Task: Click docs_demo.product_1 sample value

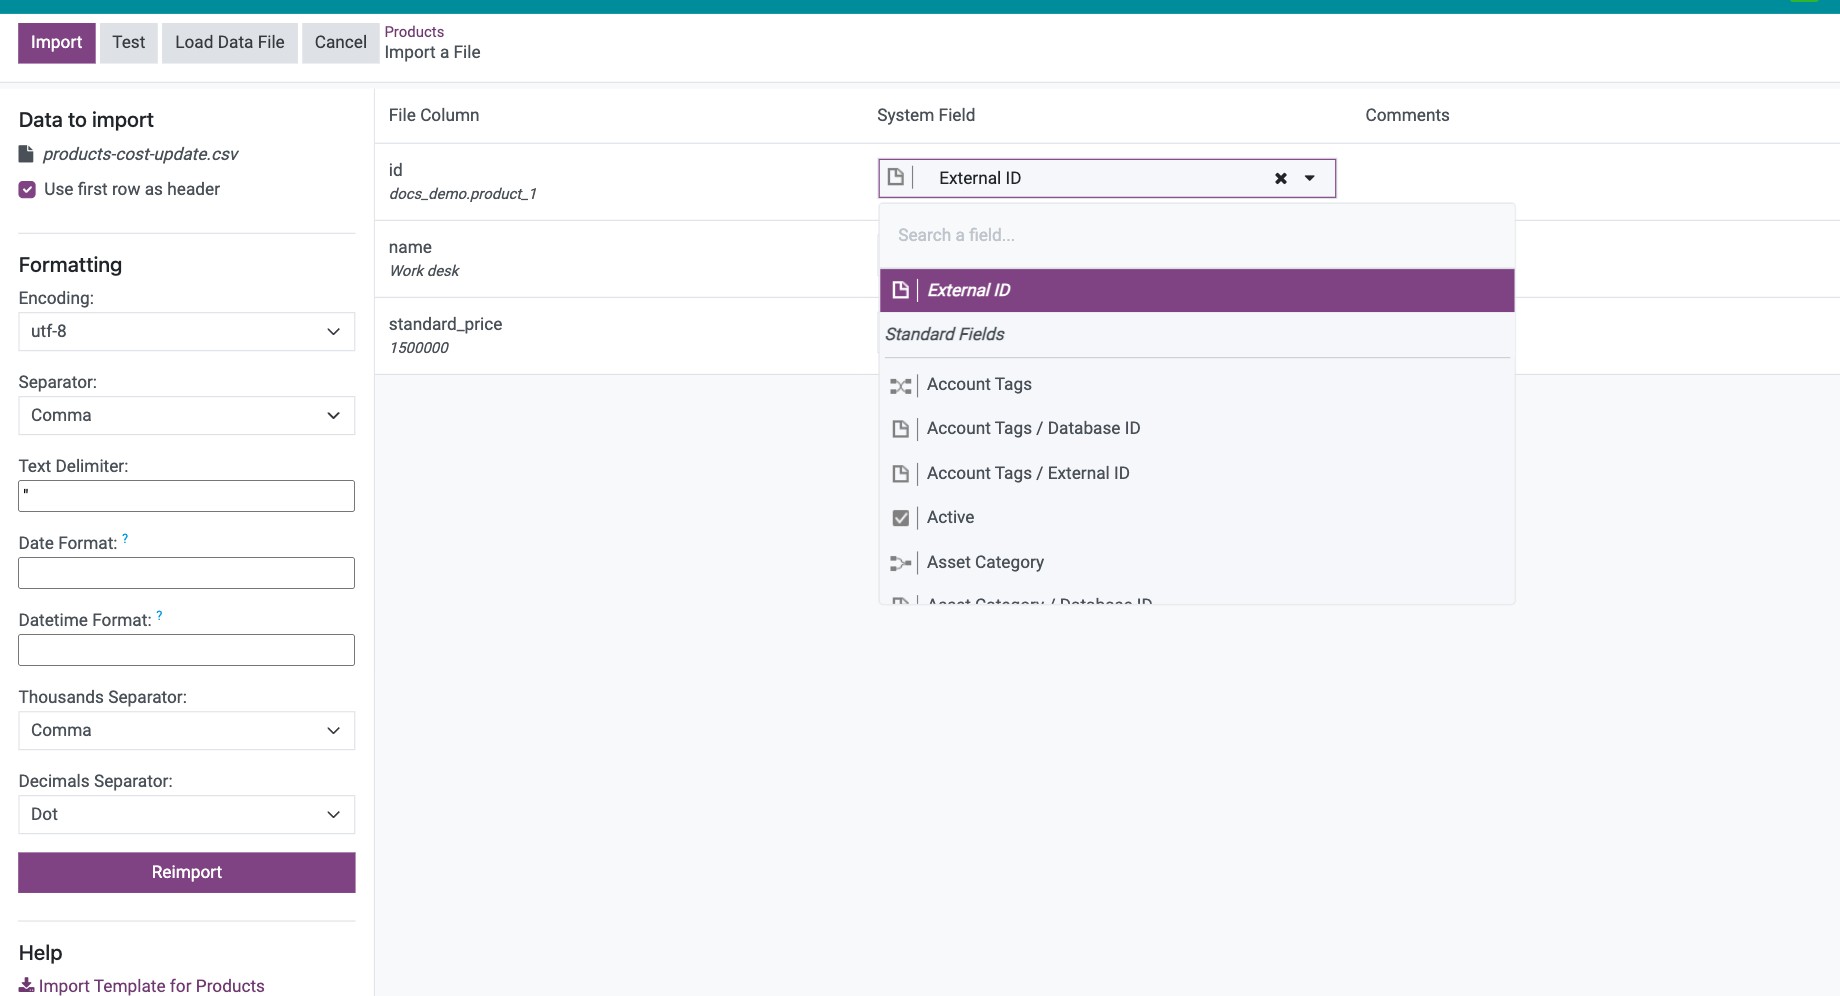Action: point(463,194)
